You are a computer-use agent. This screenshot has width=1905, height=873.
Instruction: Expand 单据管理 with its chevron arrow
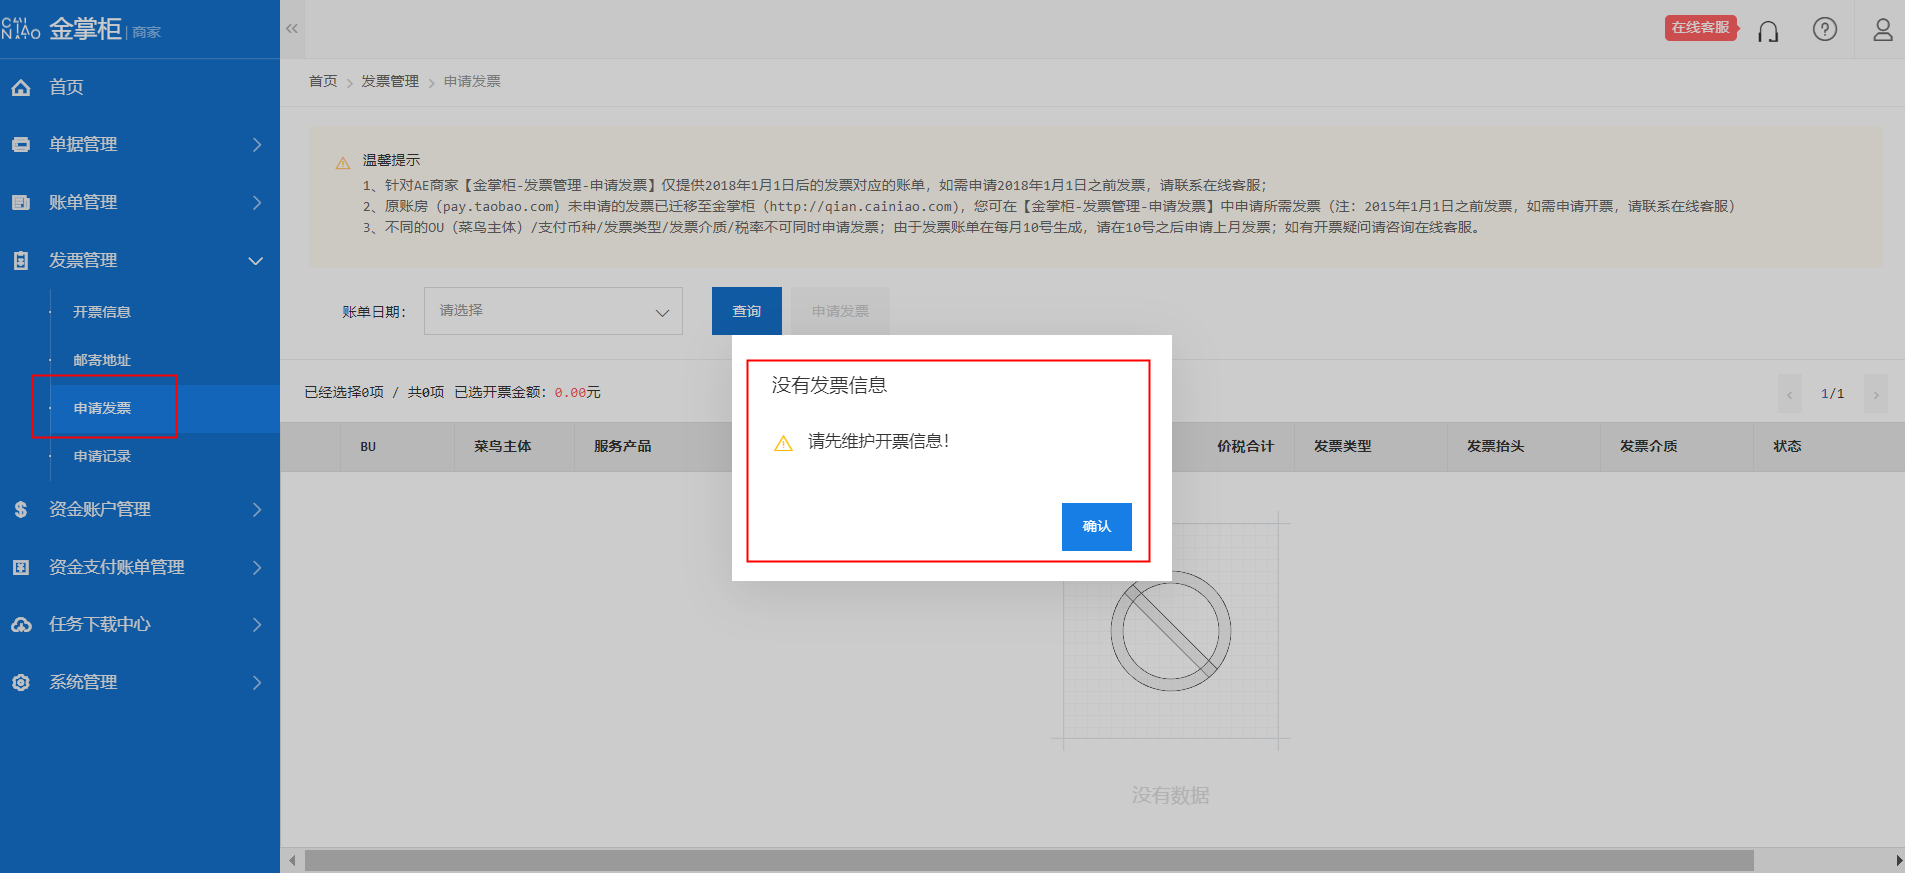click(257, 145)
